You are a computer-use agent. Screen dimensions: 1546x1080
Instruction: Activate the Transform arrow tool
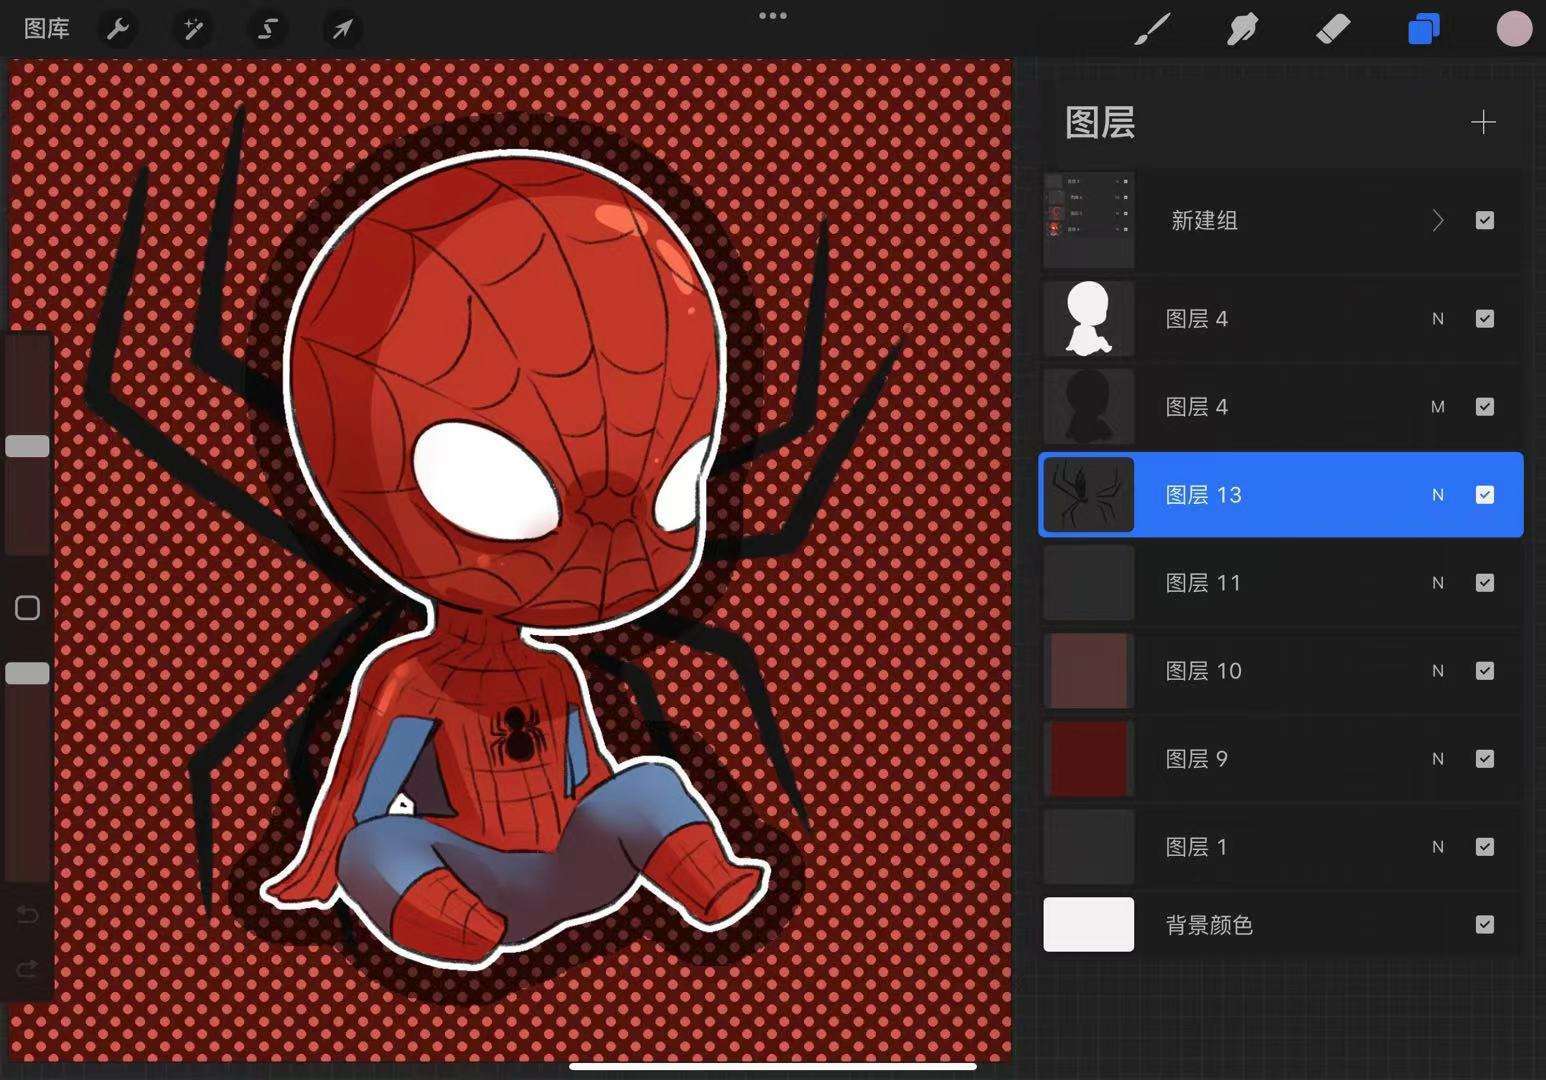pos(342,29)
